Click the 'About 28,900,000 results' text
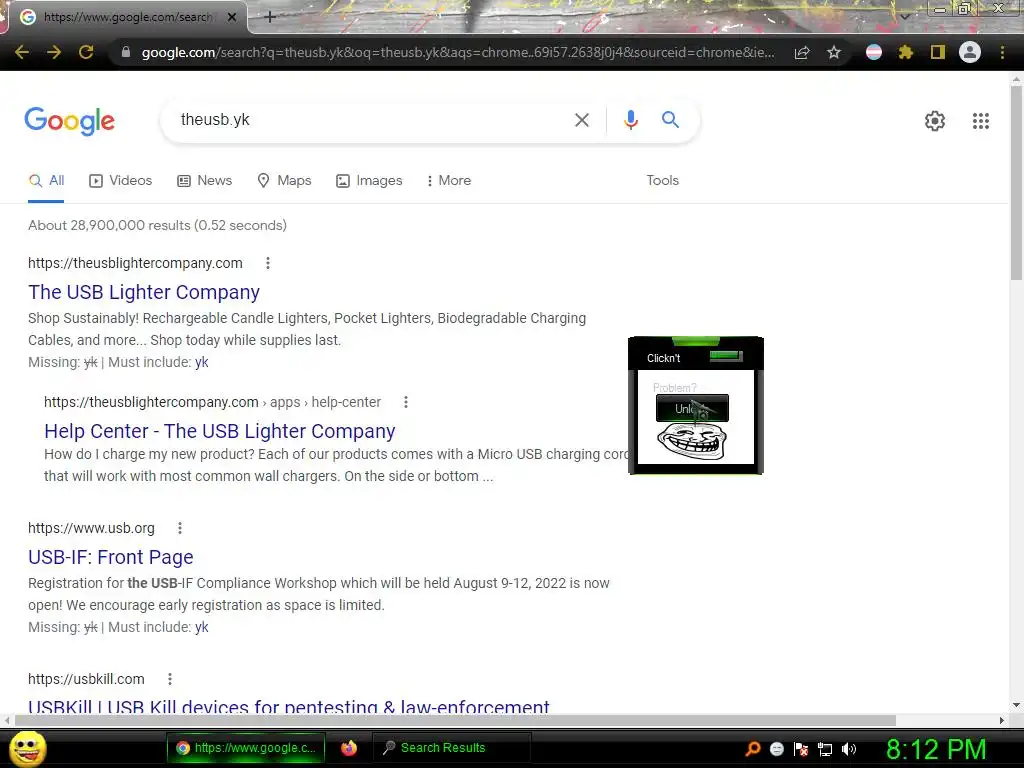The height and width of the screenshot is (768, 1024). click(x=157, y=225)
